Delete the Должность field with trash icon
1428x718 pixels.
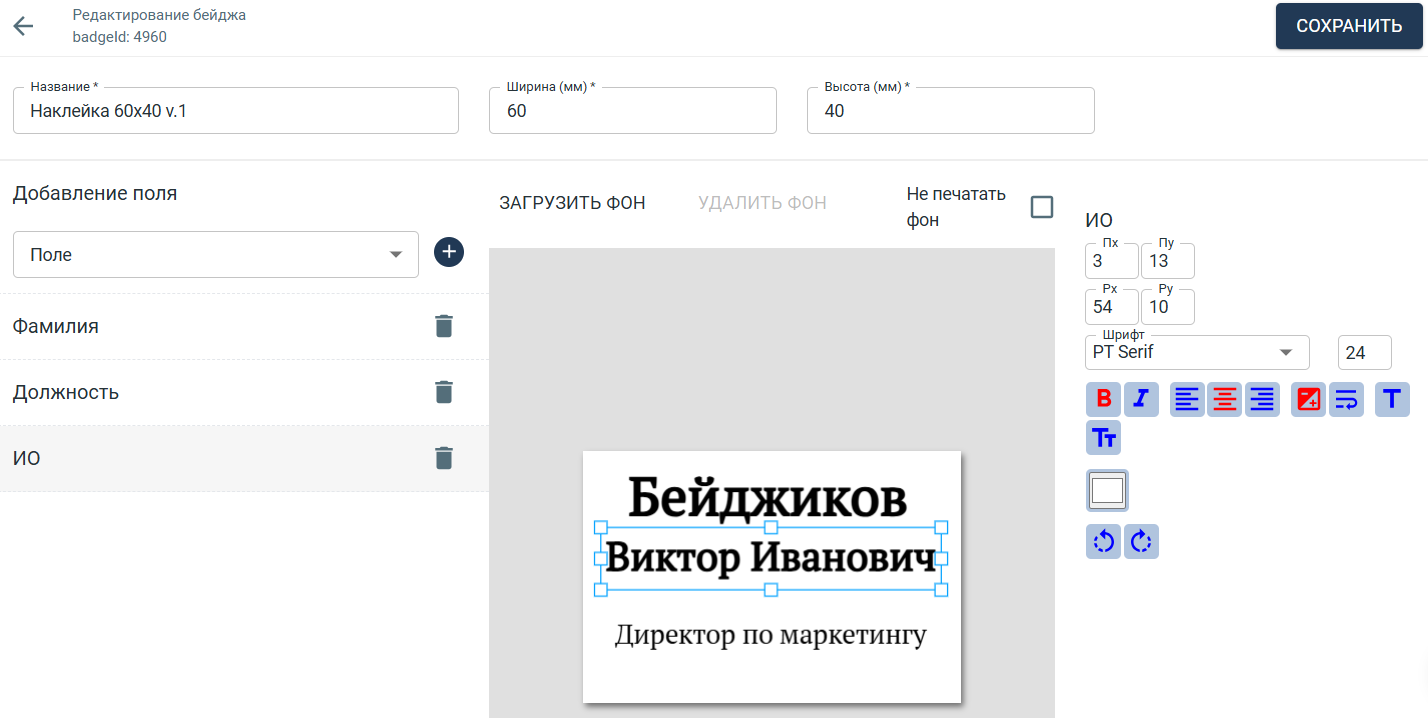click(444, 392)
